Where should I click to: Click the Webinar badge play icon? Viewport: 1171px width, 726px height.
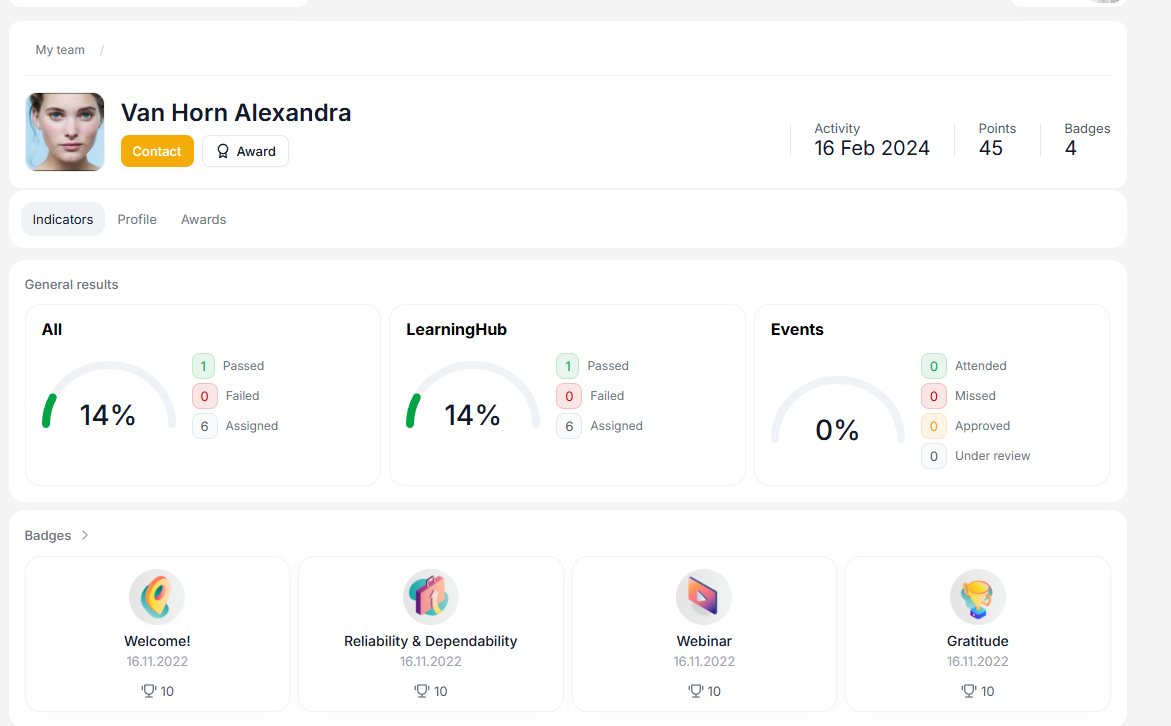click(704, 597)
